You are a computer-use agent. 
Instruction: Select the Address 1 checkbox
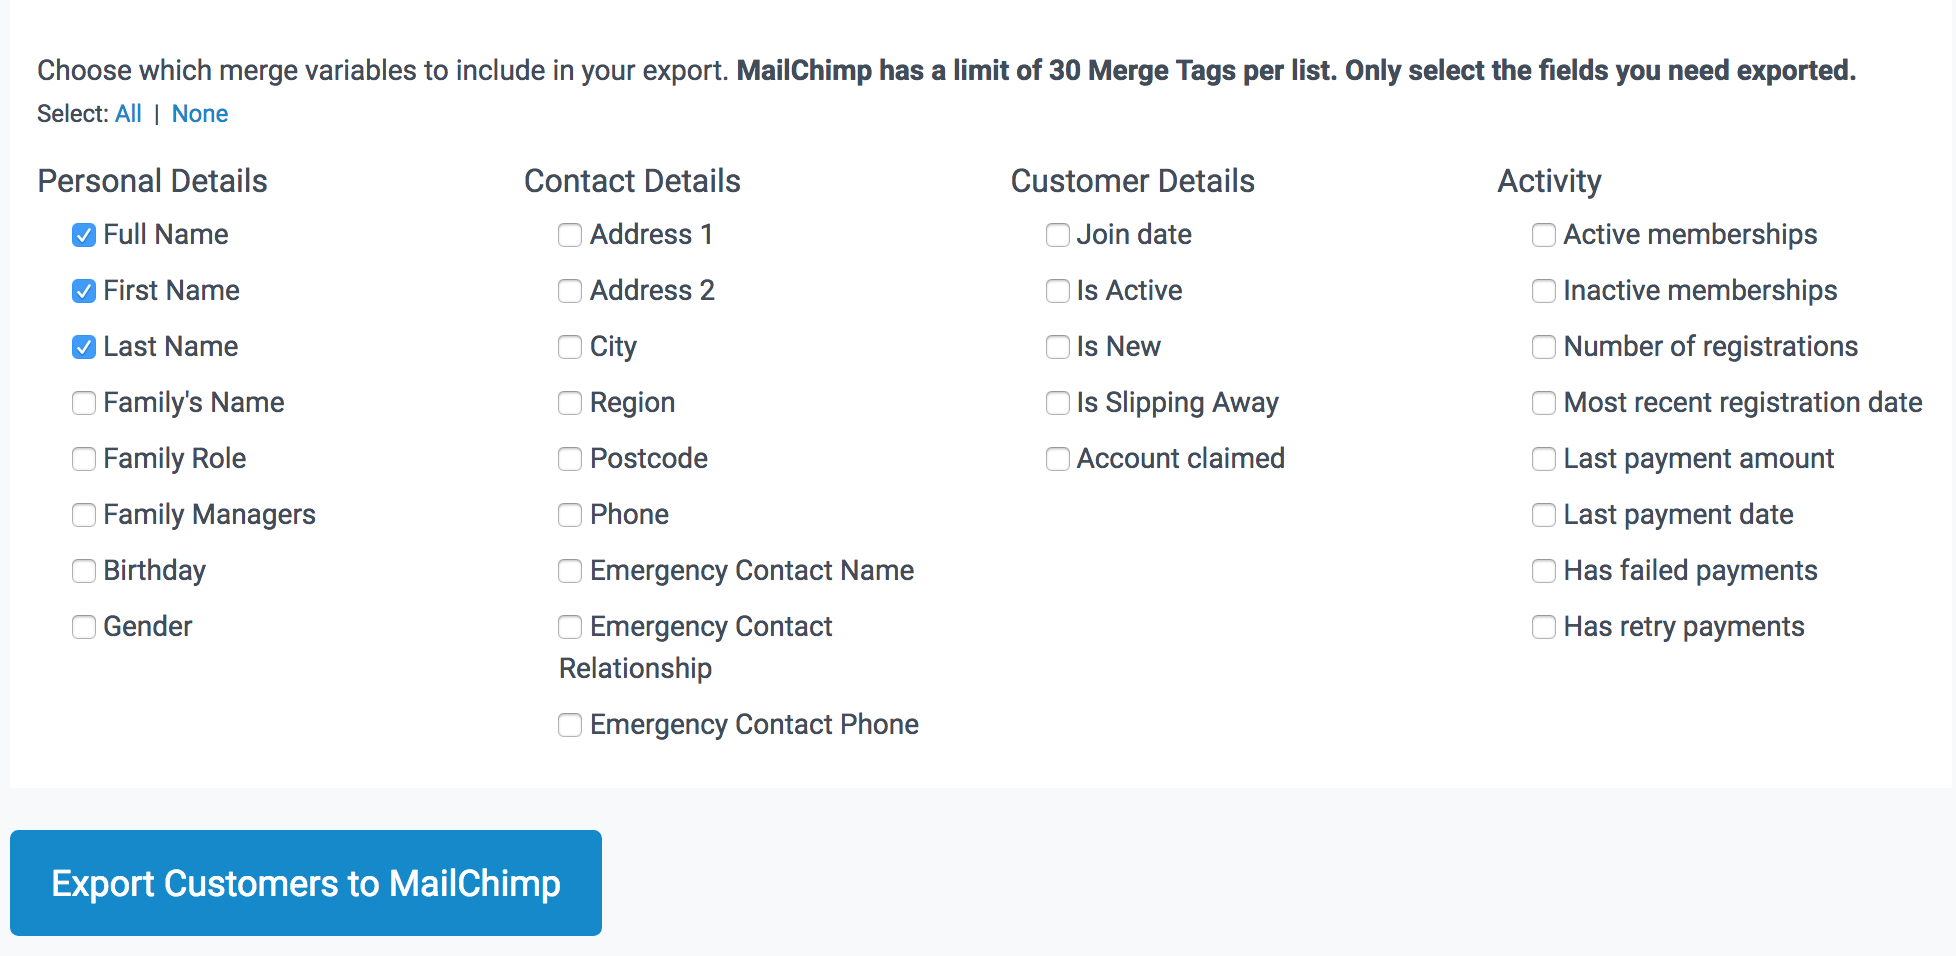[570, 235]
